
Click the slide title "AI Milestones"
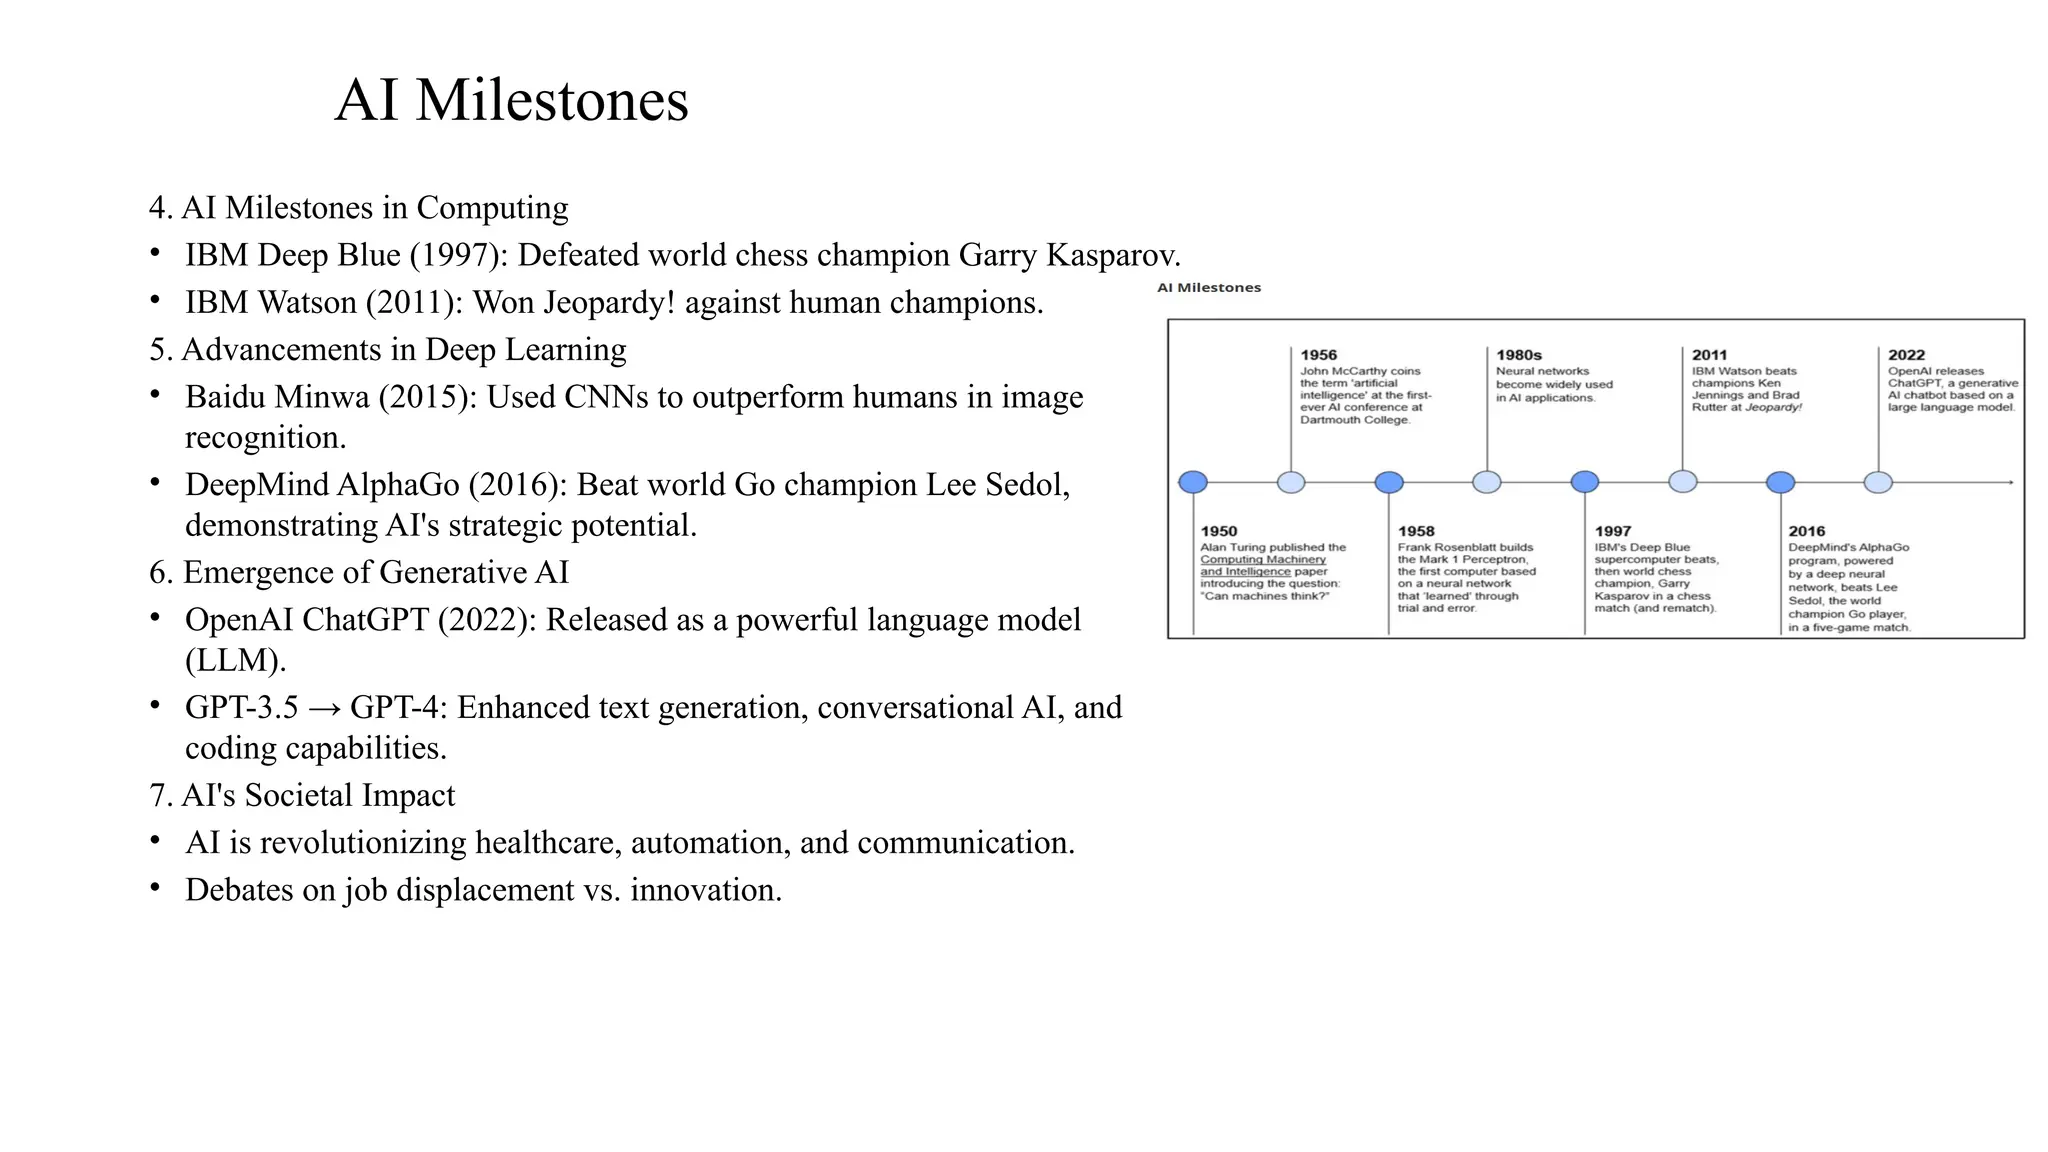tap(511, 100)
